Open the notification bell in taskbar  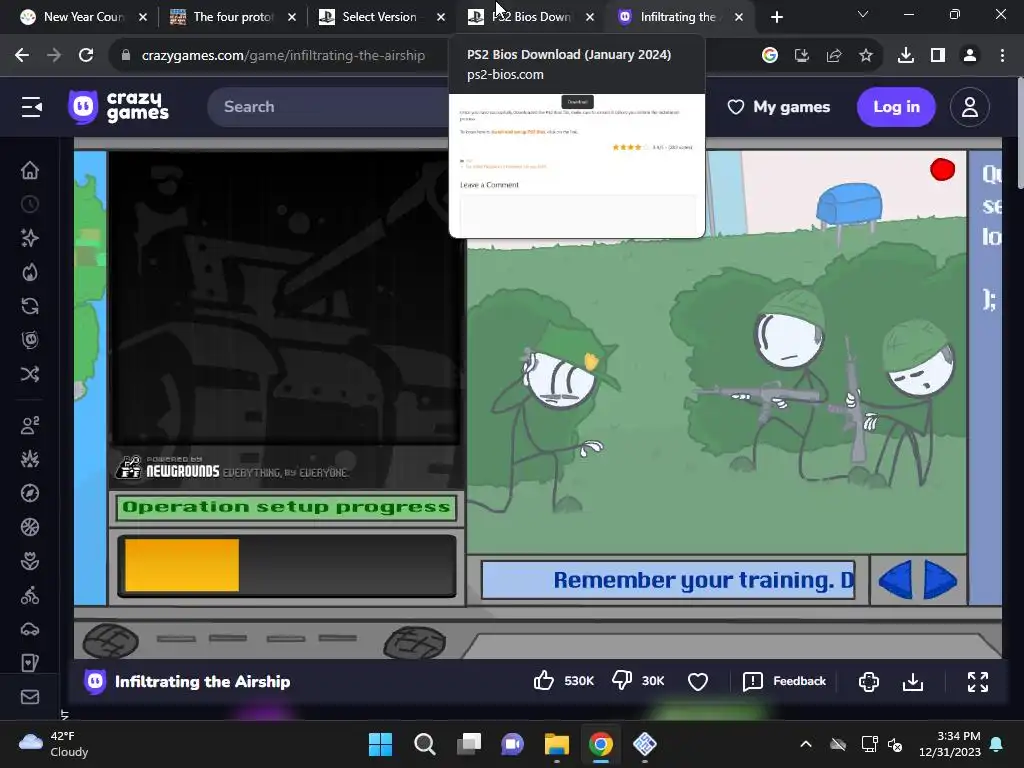(997, 744)
